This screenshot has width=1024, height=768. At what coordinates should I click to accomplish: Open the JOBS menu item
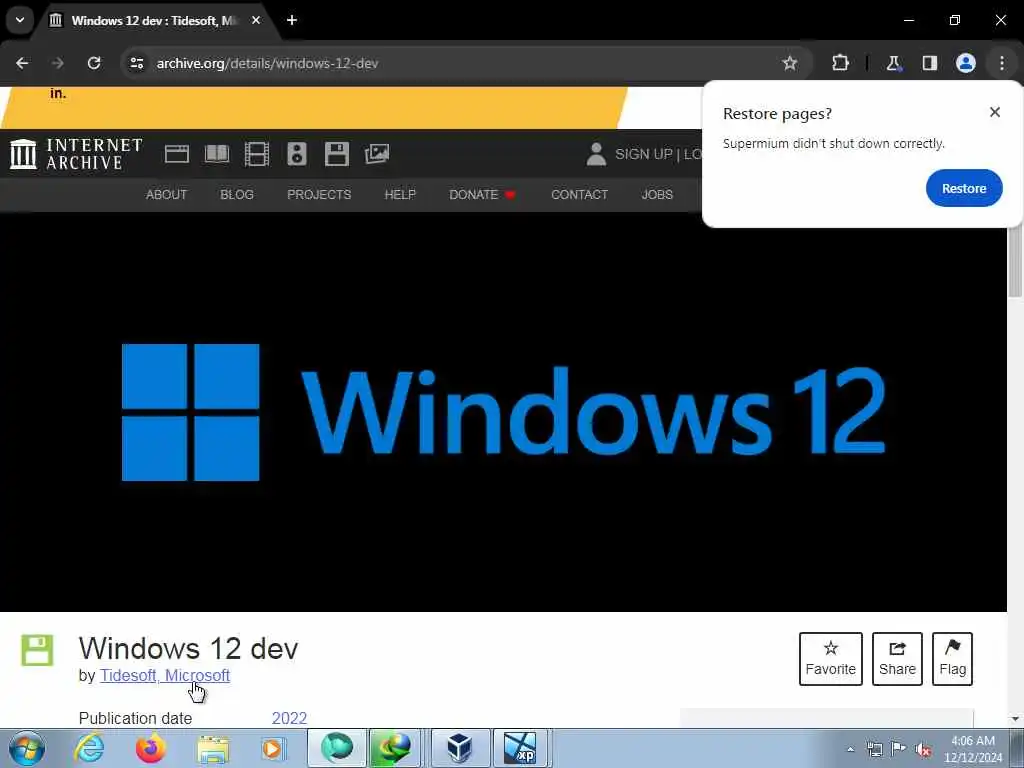(657, 195)
